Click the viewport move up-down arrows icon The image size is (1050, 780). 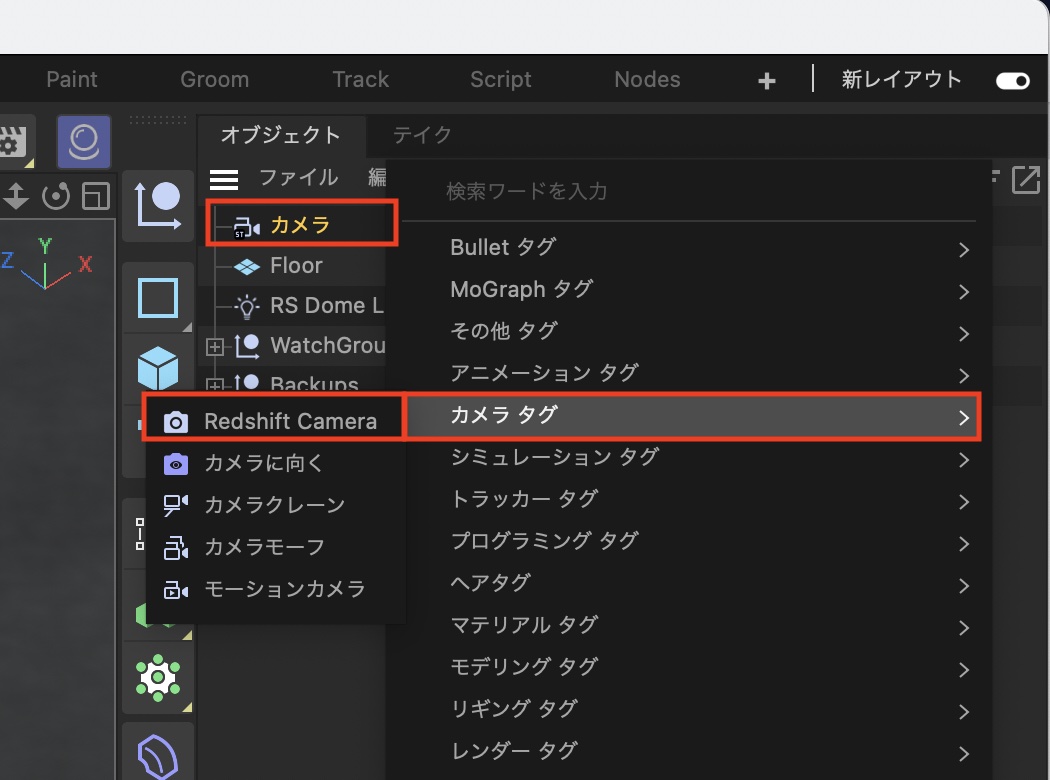pos(16,196)
